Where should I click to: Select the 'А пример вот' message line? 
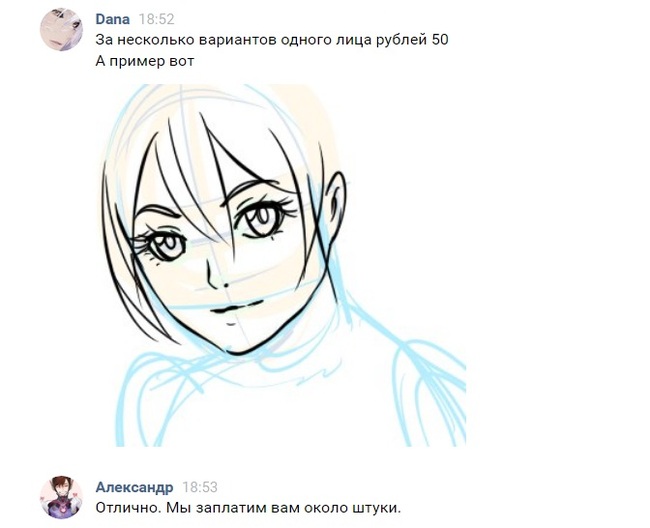coord(145,61)
